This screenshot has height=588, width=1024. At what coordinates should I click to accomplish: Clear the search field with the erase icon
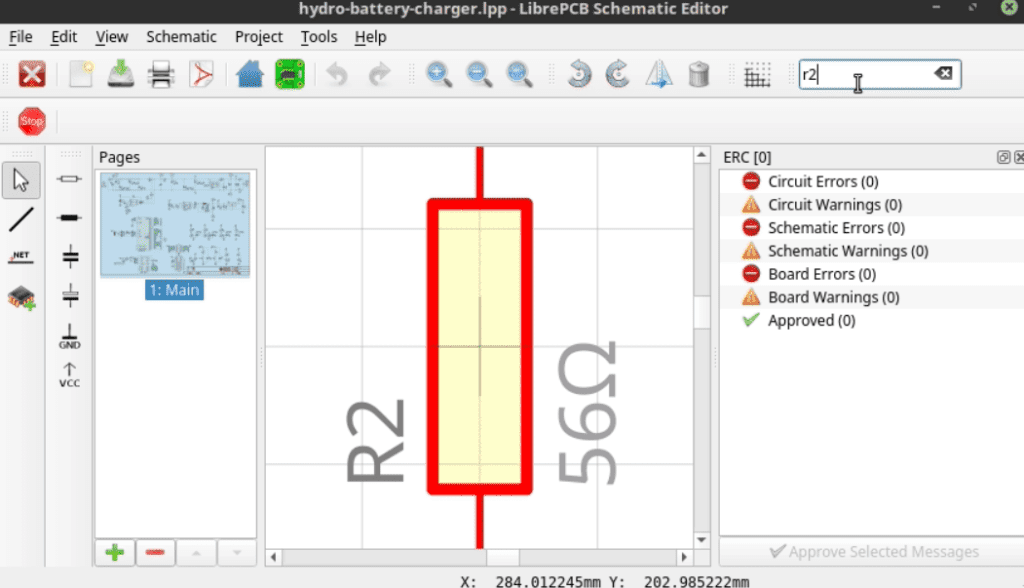point(943,72)
